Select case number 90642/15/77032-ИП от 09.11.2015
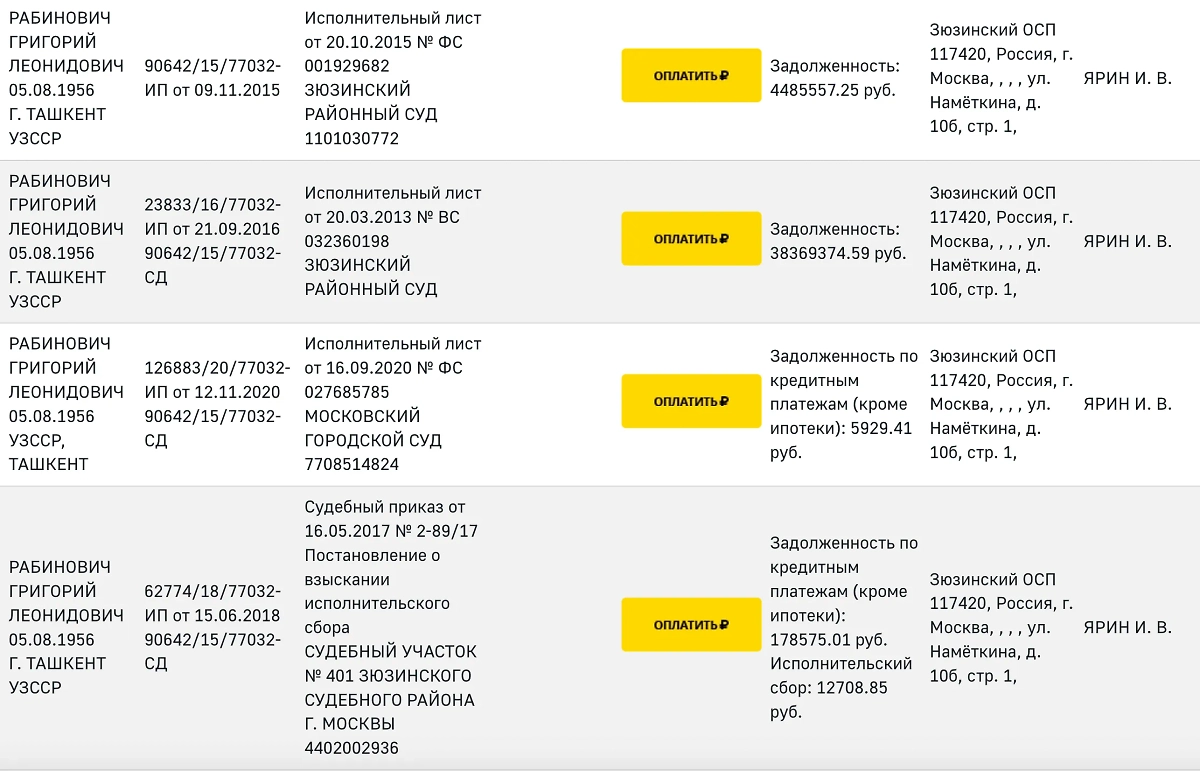Screen dimensions: 1200x771 tap(212, 78)
